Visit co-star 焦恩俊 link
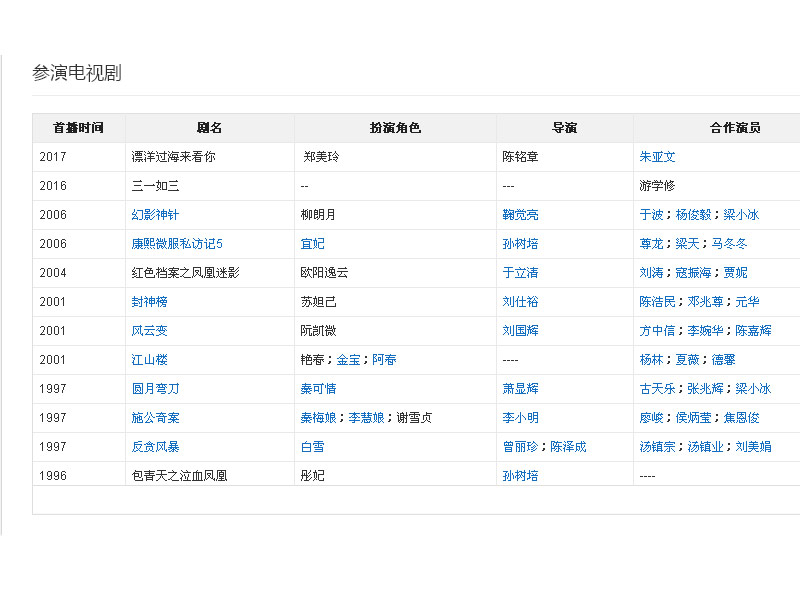800x600 pixels. (741, 418)
